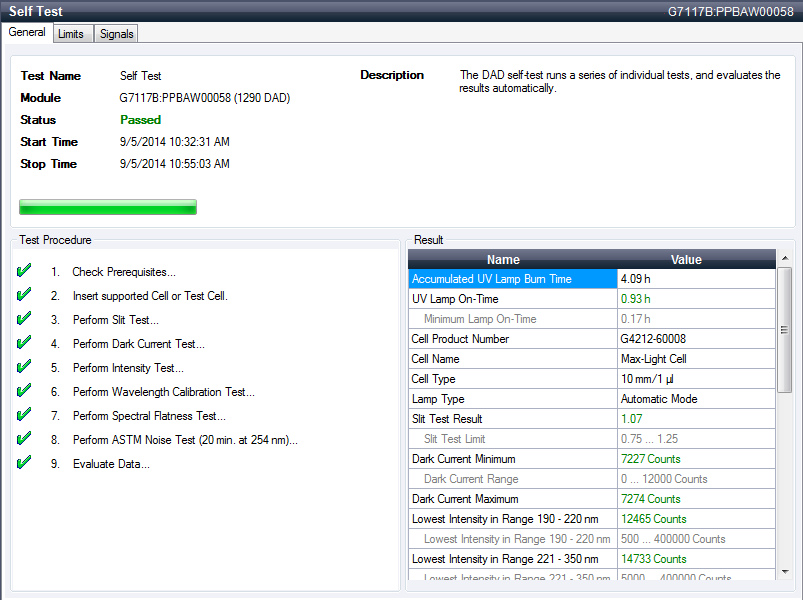Select the General tab
This screenshot has width=803, height=600.
coord(27,32)
